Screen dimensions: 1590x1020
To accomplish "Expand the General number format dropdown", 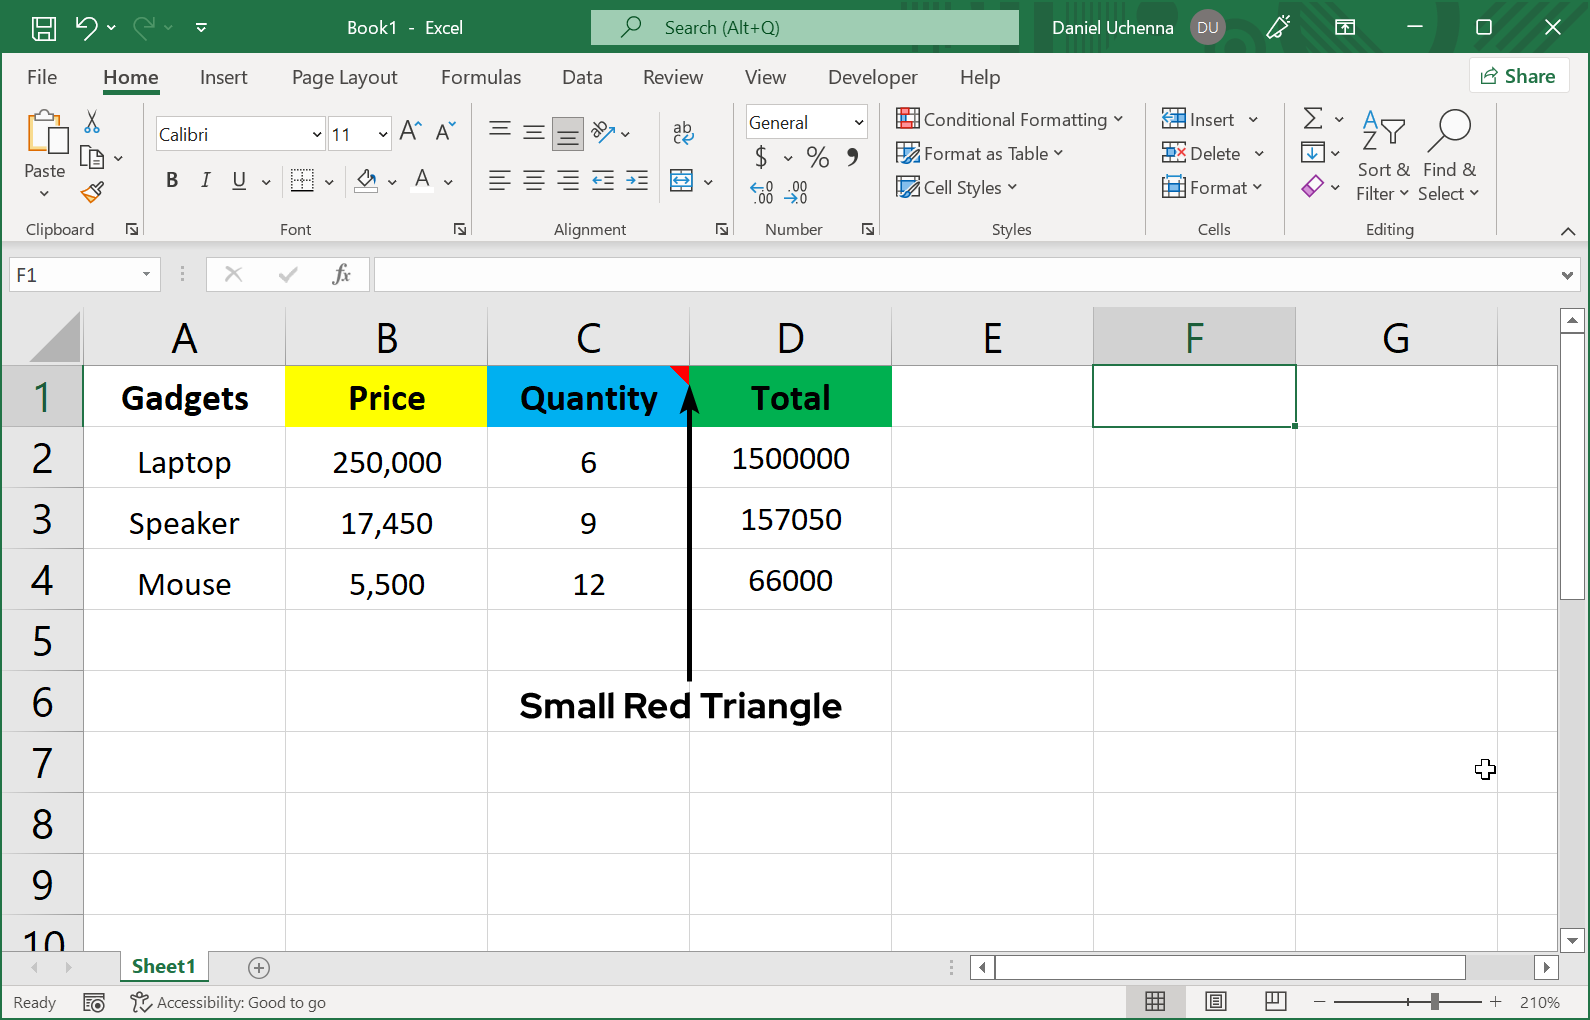I will (858, 122).
